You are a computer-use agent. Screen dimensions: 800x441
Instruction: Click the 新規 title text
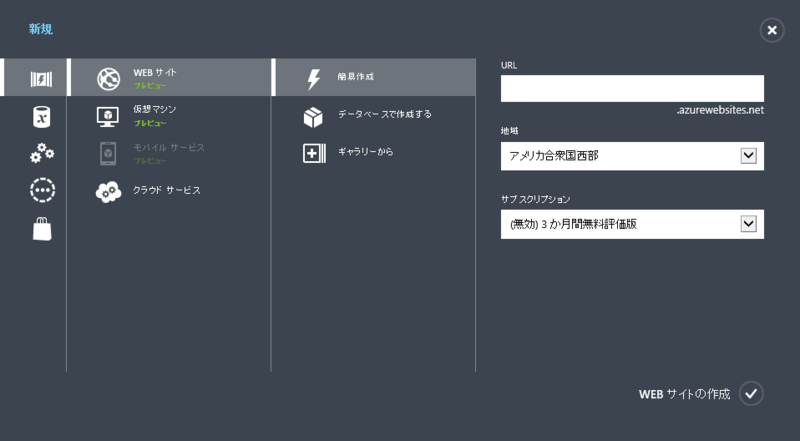pyautogui.click(x=41, y=29)
